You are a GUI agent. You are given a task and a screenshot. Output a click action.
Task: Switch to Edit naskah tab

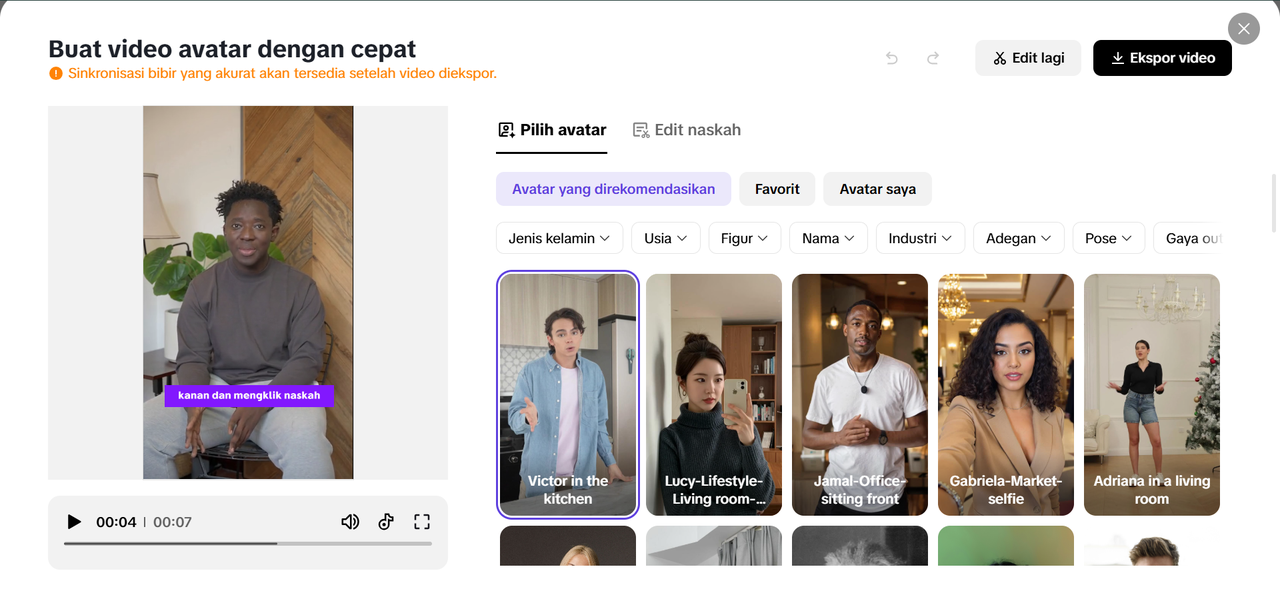pos(687,130)
